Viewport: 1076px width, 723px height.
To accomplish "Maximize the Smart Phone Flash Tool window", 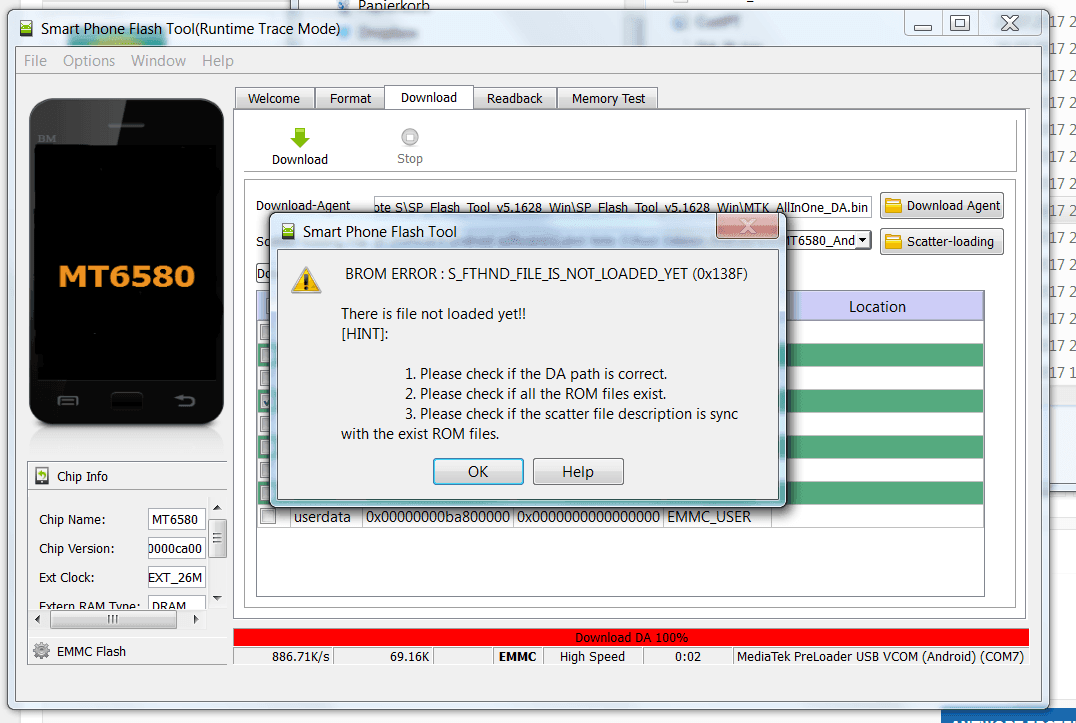I will 959,23.
